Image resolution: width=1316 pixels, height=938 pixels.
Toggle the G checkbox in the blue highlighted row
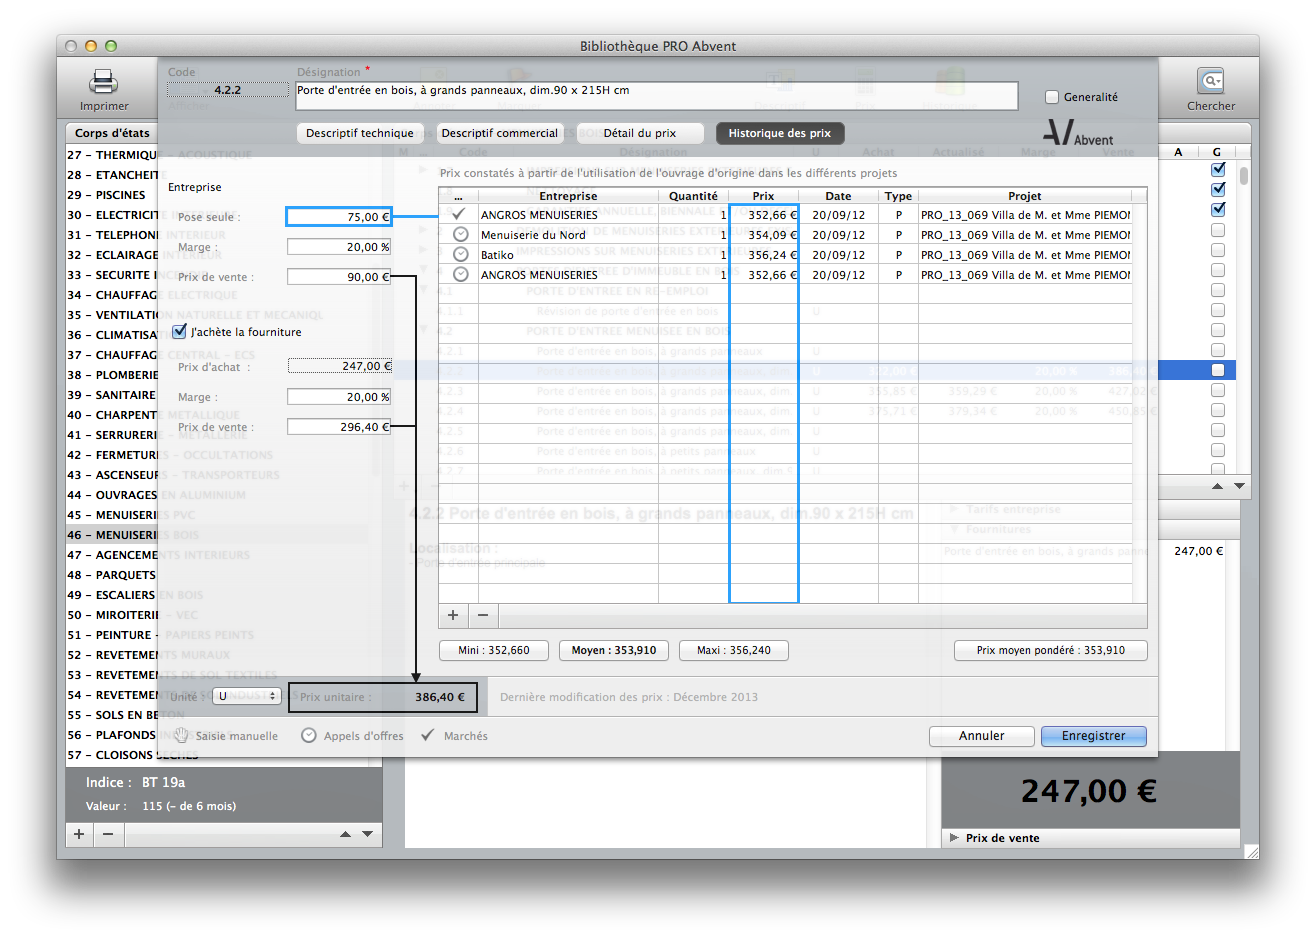pyautogui.click(x=1218, y=370)
